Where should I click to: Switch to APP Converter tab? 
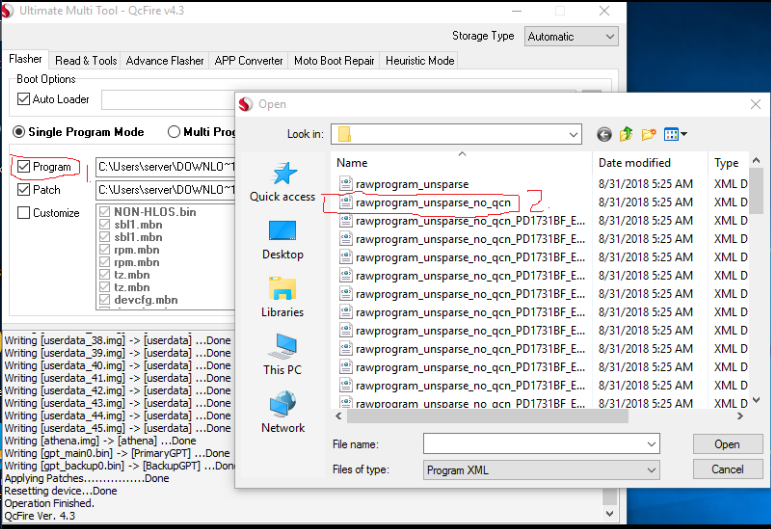249,61
